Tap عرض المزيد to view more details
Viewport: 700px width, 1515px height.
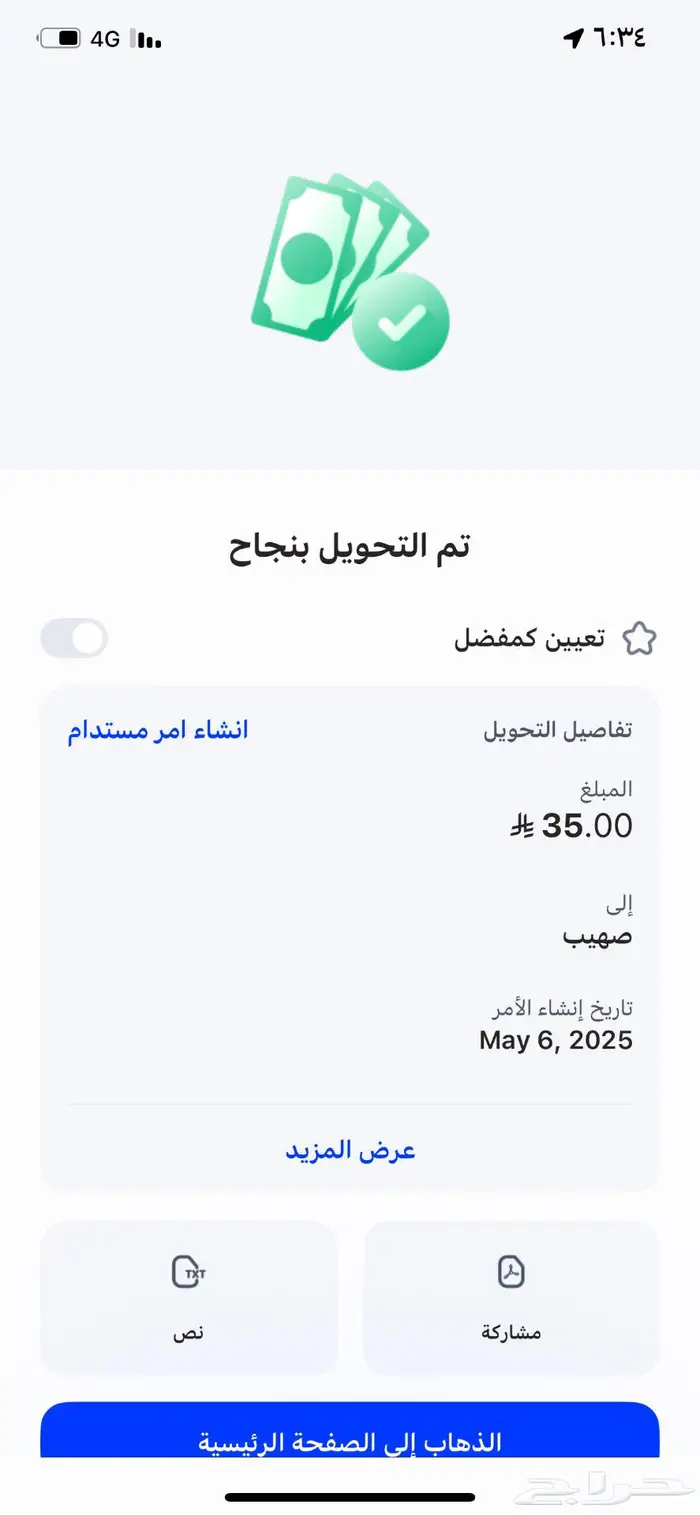349,1149
